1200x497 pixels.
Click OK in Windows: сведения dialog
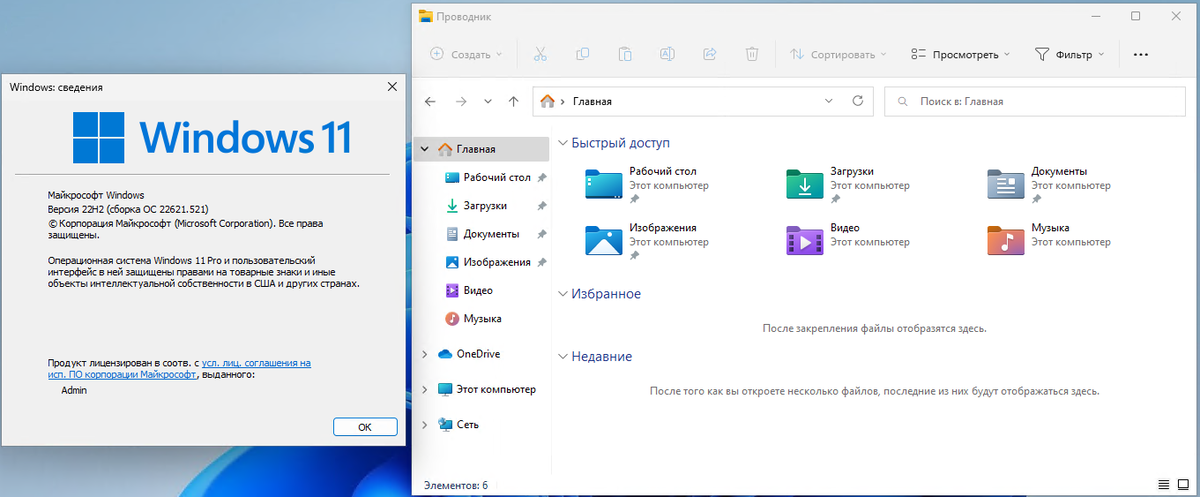[365, 427]
